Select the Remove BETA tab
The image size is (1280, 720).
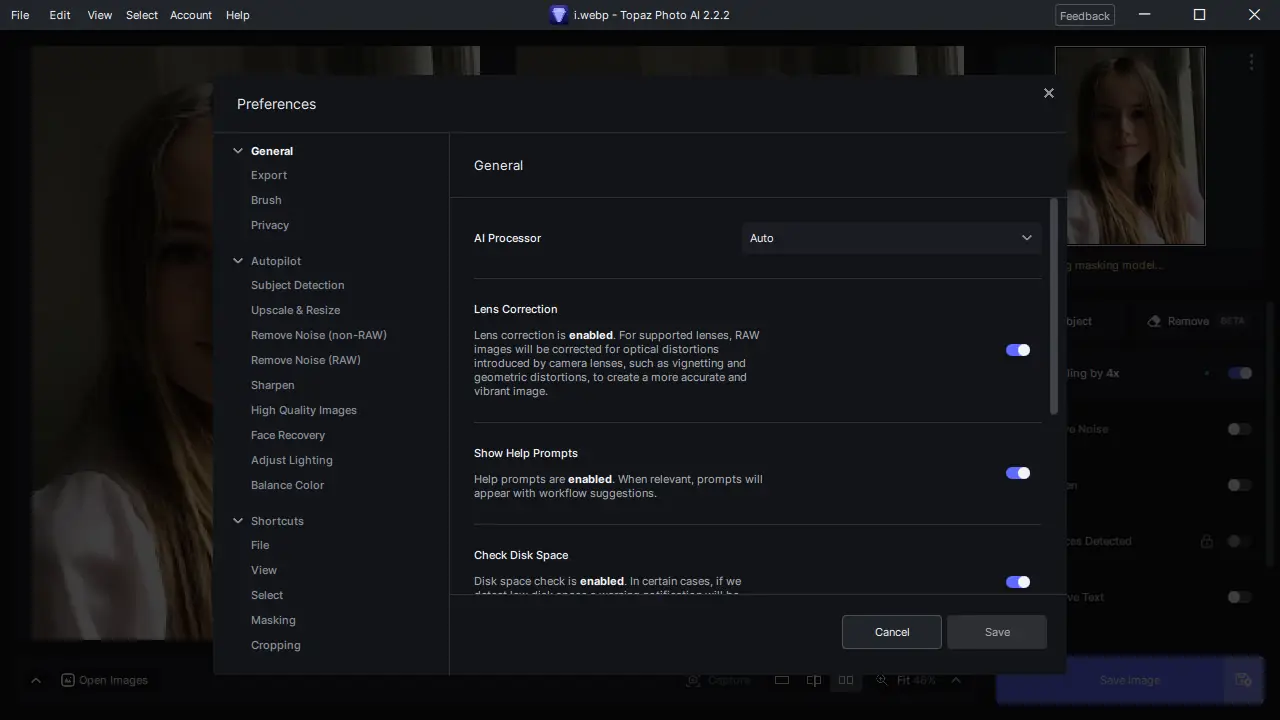click(x=1195, y=321)
